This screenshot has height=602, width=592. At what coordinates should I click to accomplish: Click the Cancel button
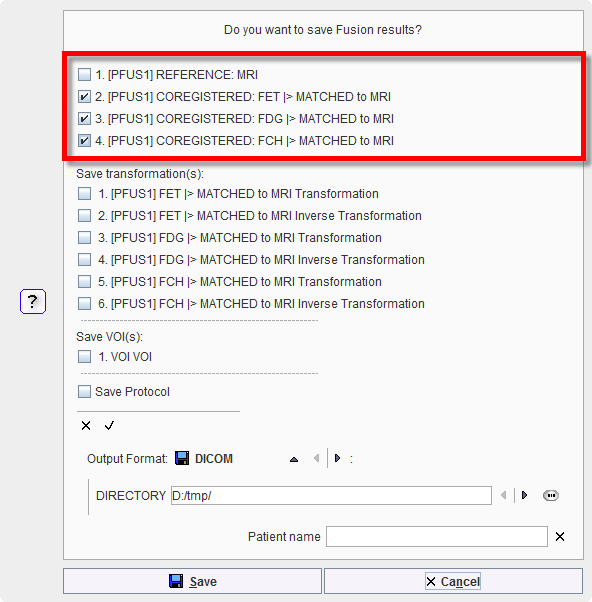pos(453,581)
